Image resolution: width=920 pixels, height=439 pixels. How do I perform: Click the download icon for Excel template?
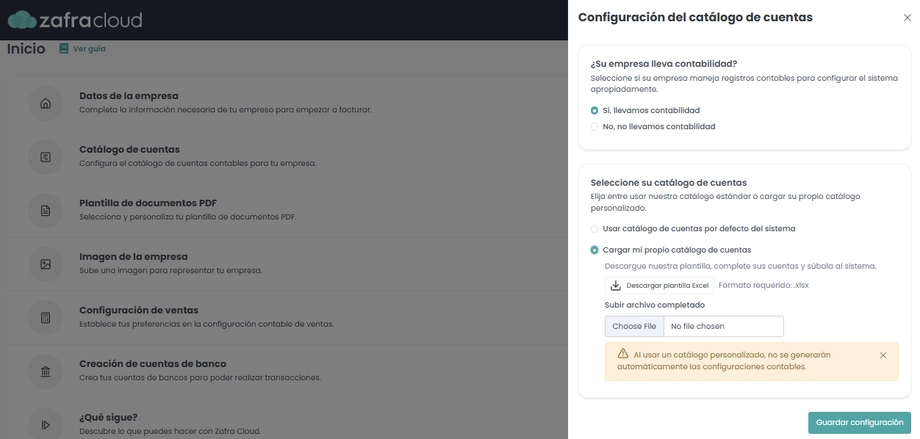[x=615, y=285]
